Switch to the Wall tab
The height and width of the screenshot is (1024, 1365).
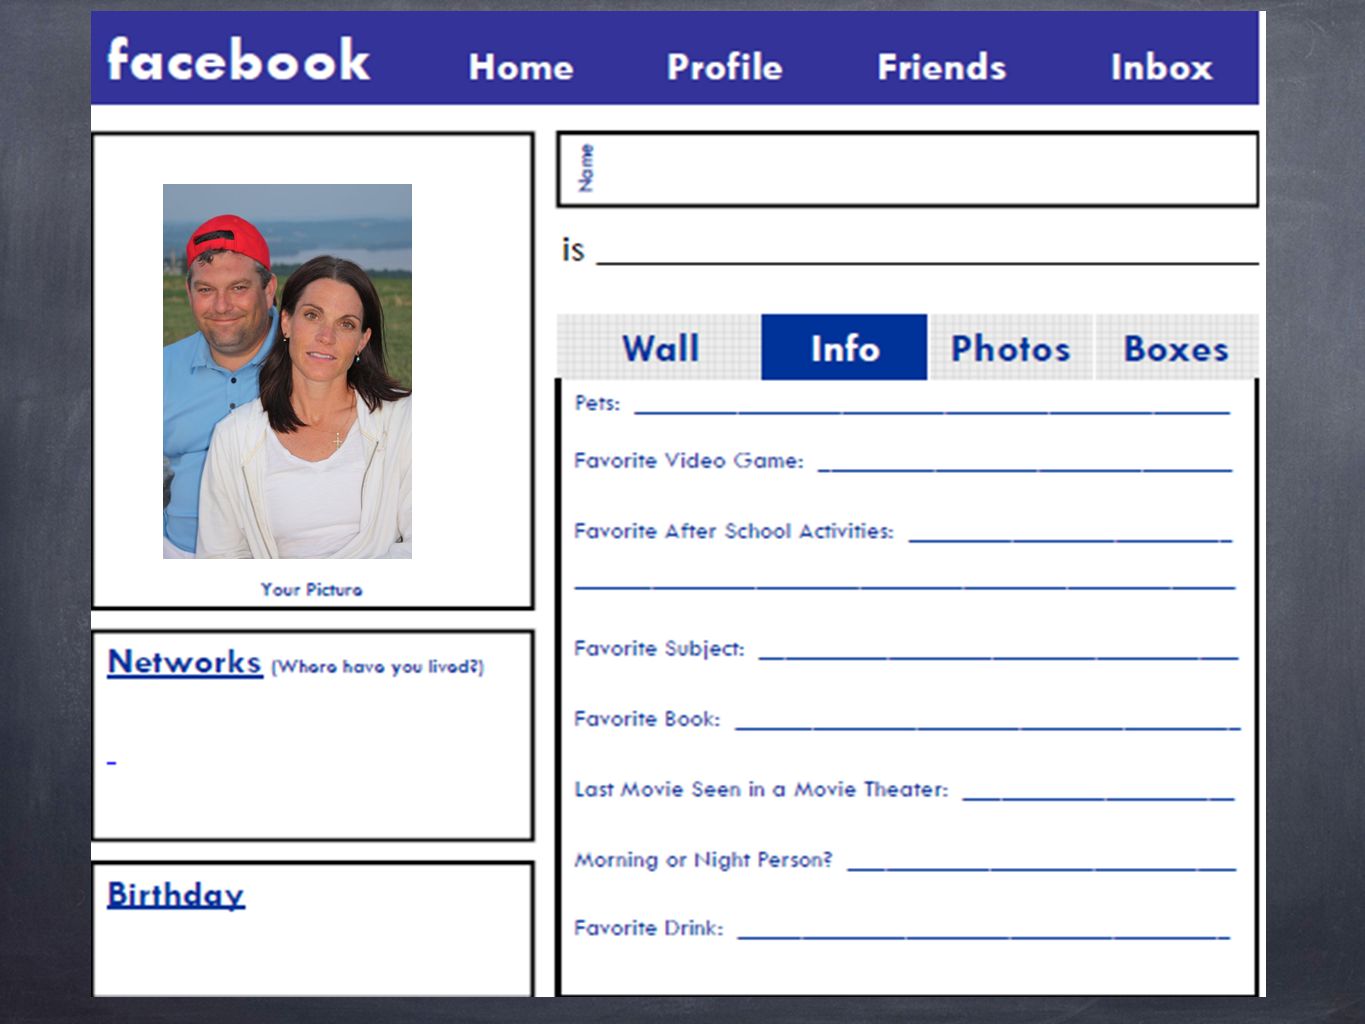point(660,348)
